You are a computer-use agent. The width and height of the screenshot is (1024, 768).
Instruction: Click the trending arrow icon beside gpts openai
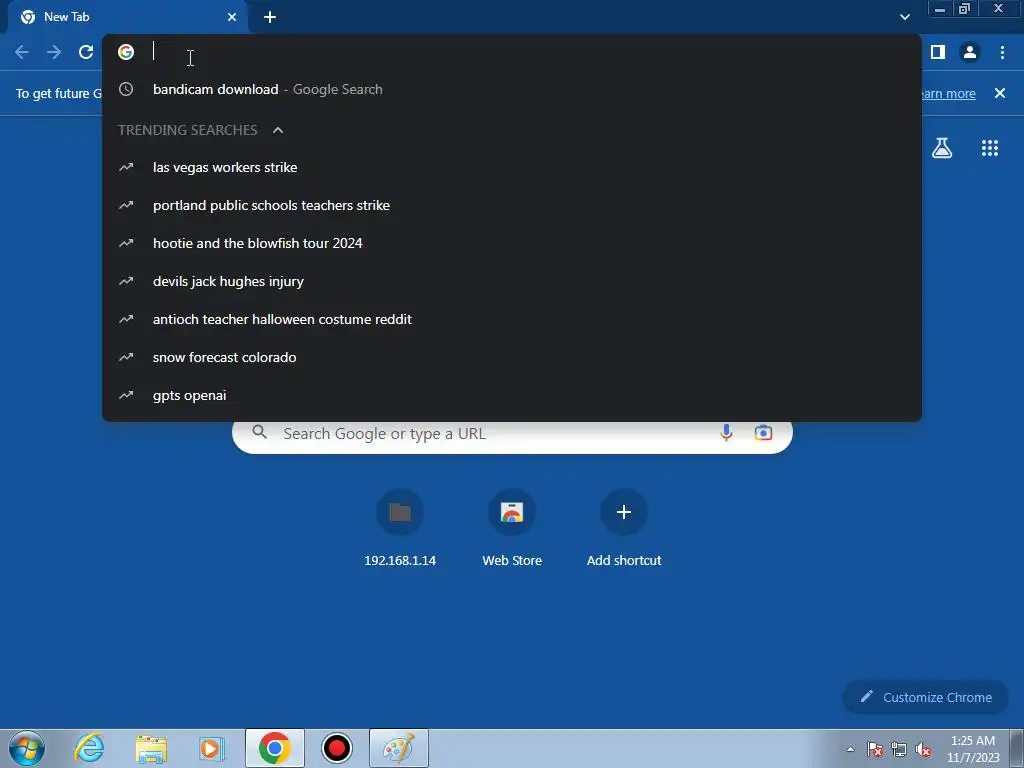tap(126, 395)
